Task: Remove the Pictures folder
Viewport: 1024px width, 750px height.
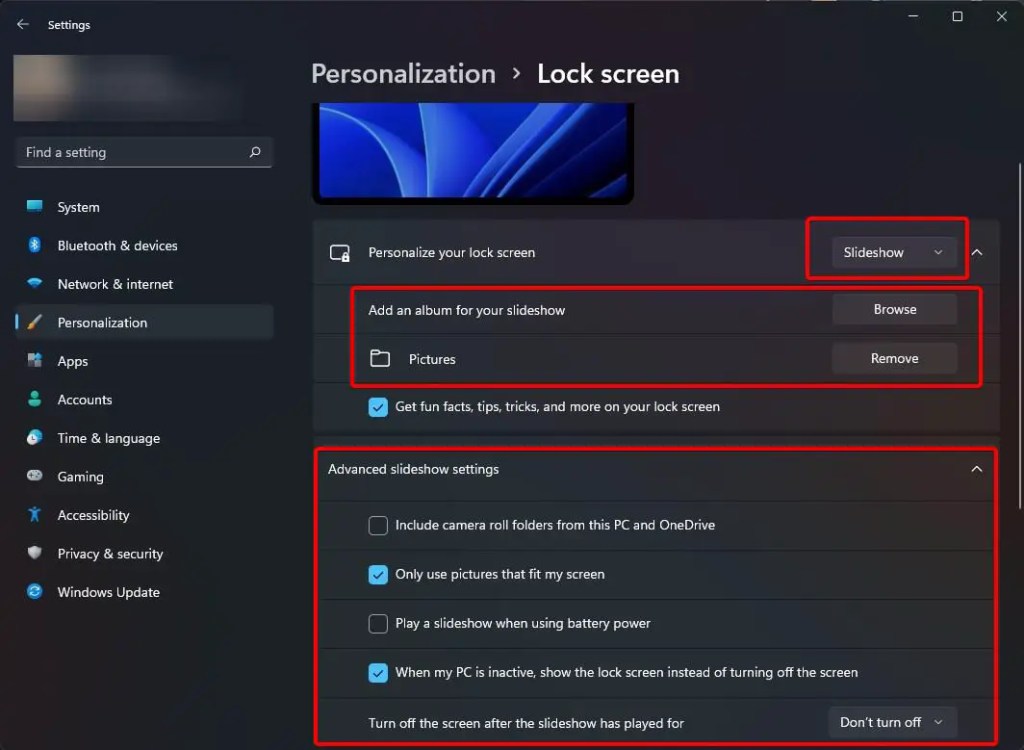Action: click(894, 358)
